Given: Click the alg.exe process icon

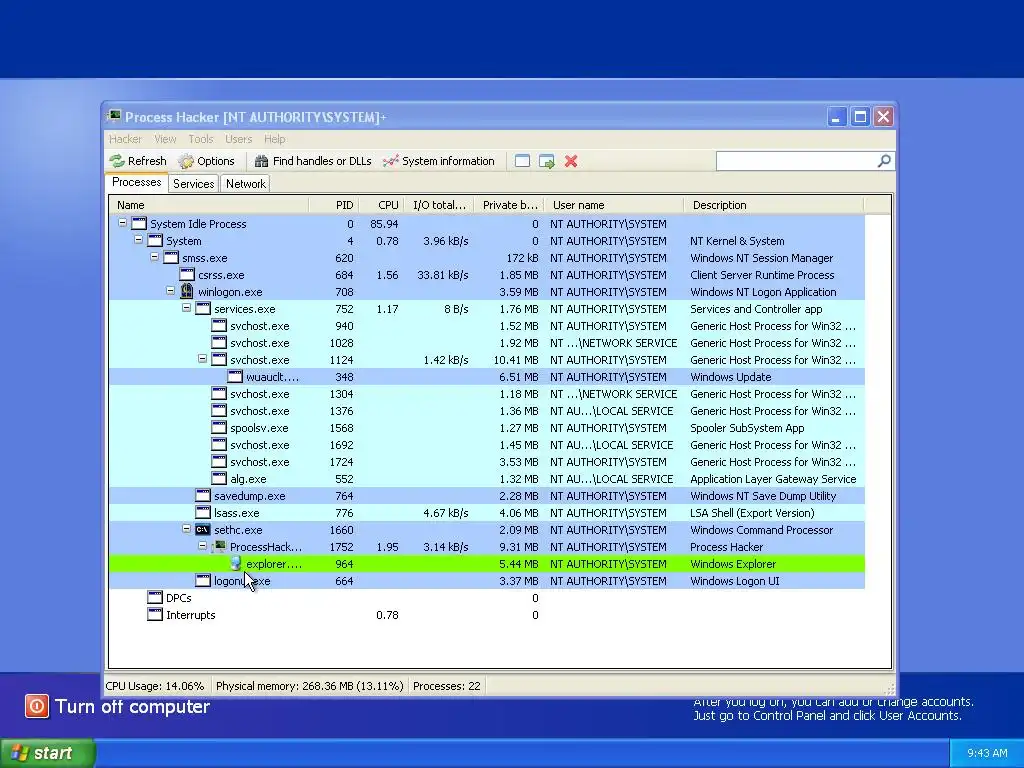Looking at the screenshot, I should click(x=219, y=478).
